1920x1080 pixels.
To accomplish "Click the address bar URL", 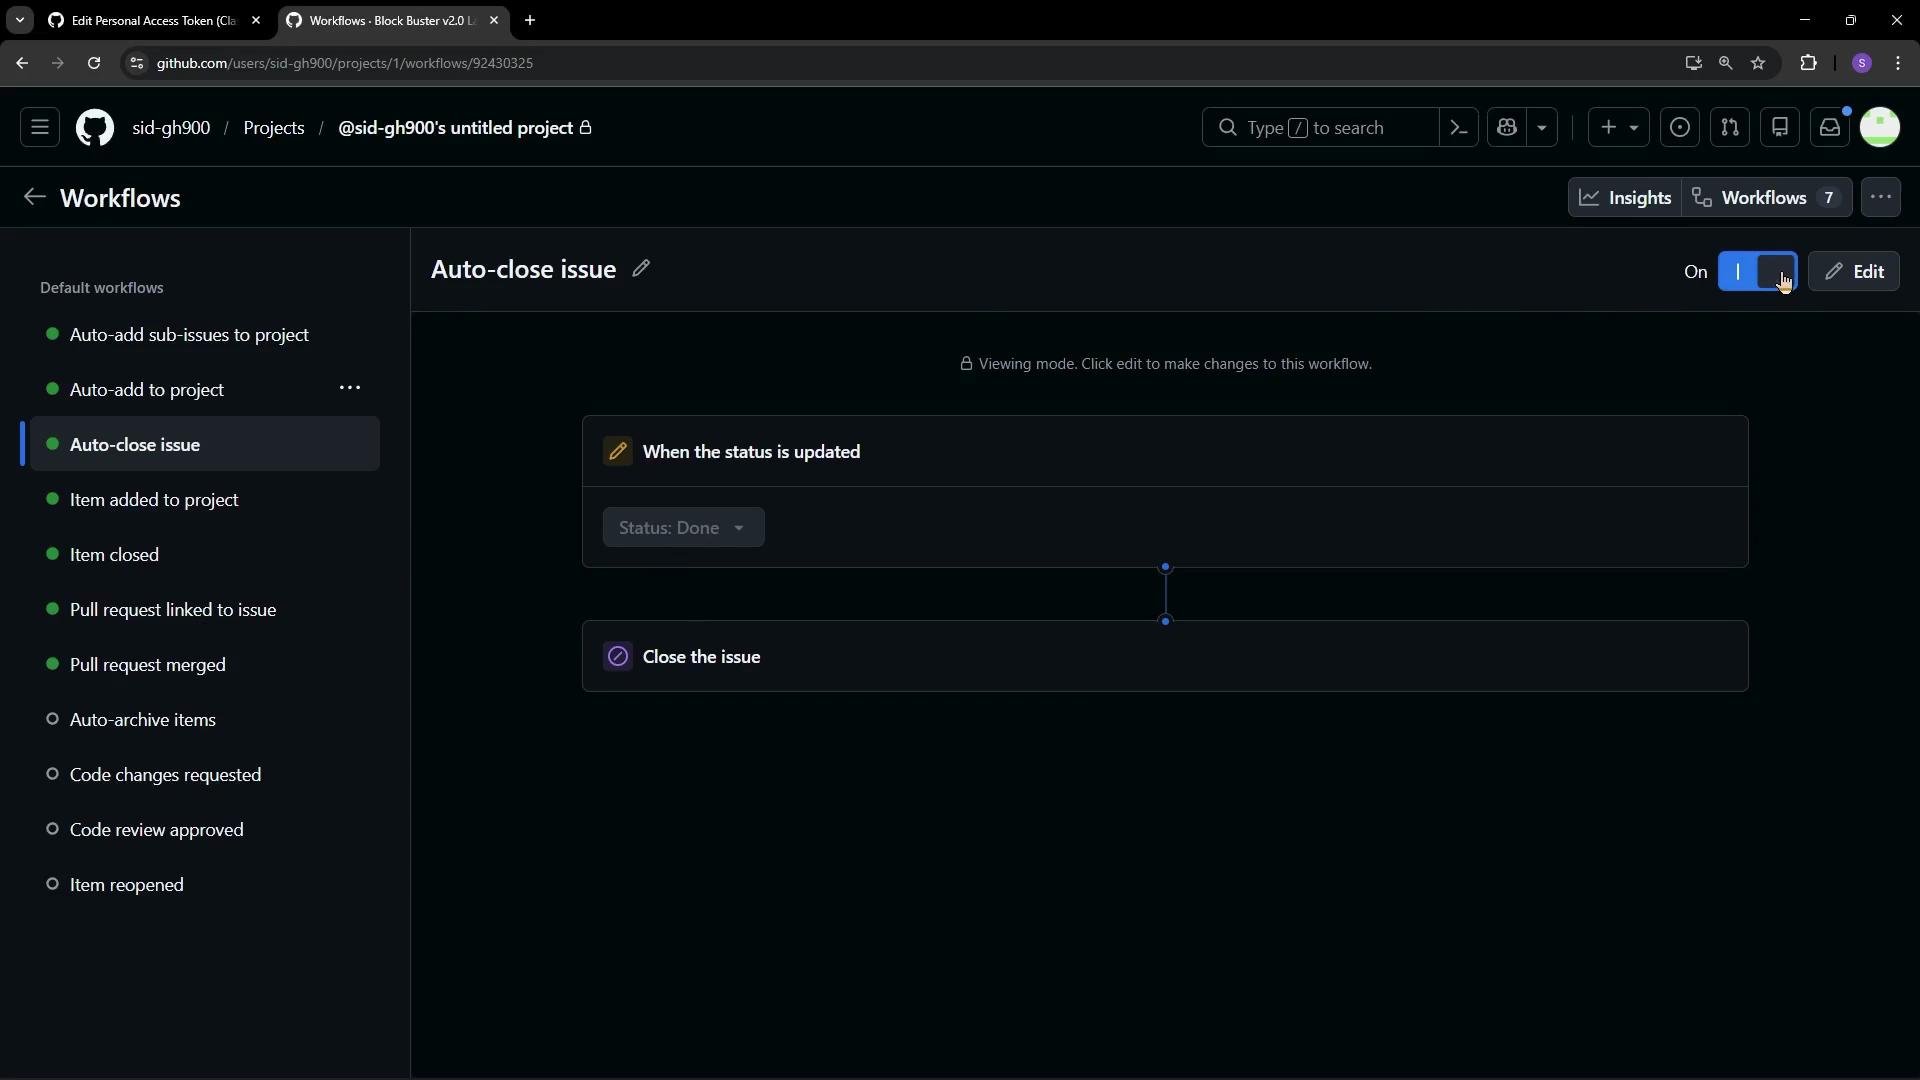I will [x=344, y=63].
